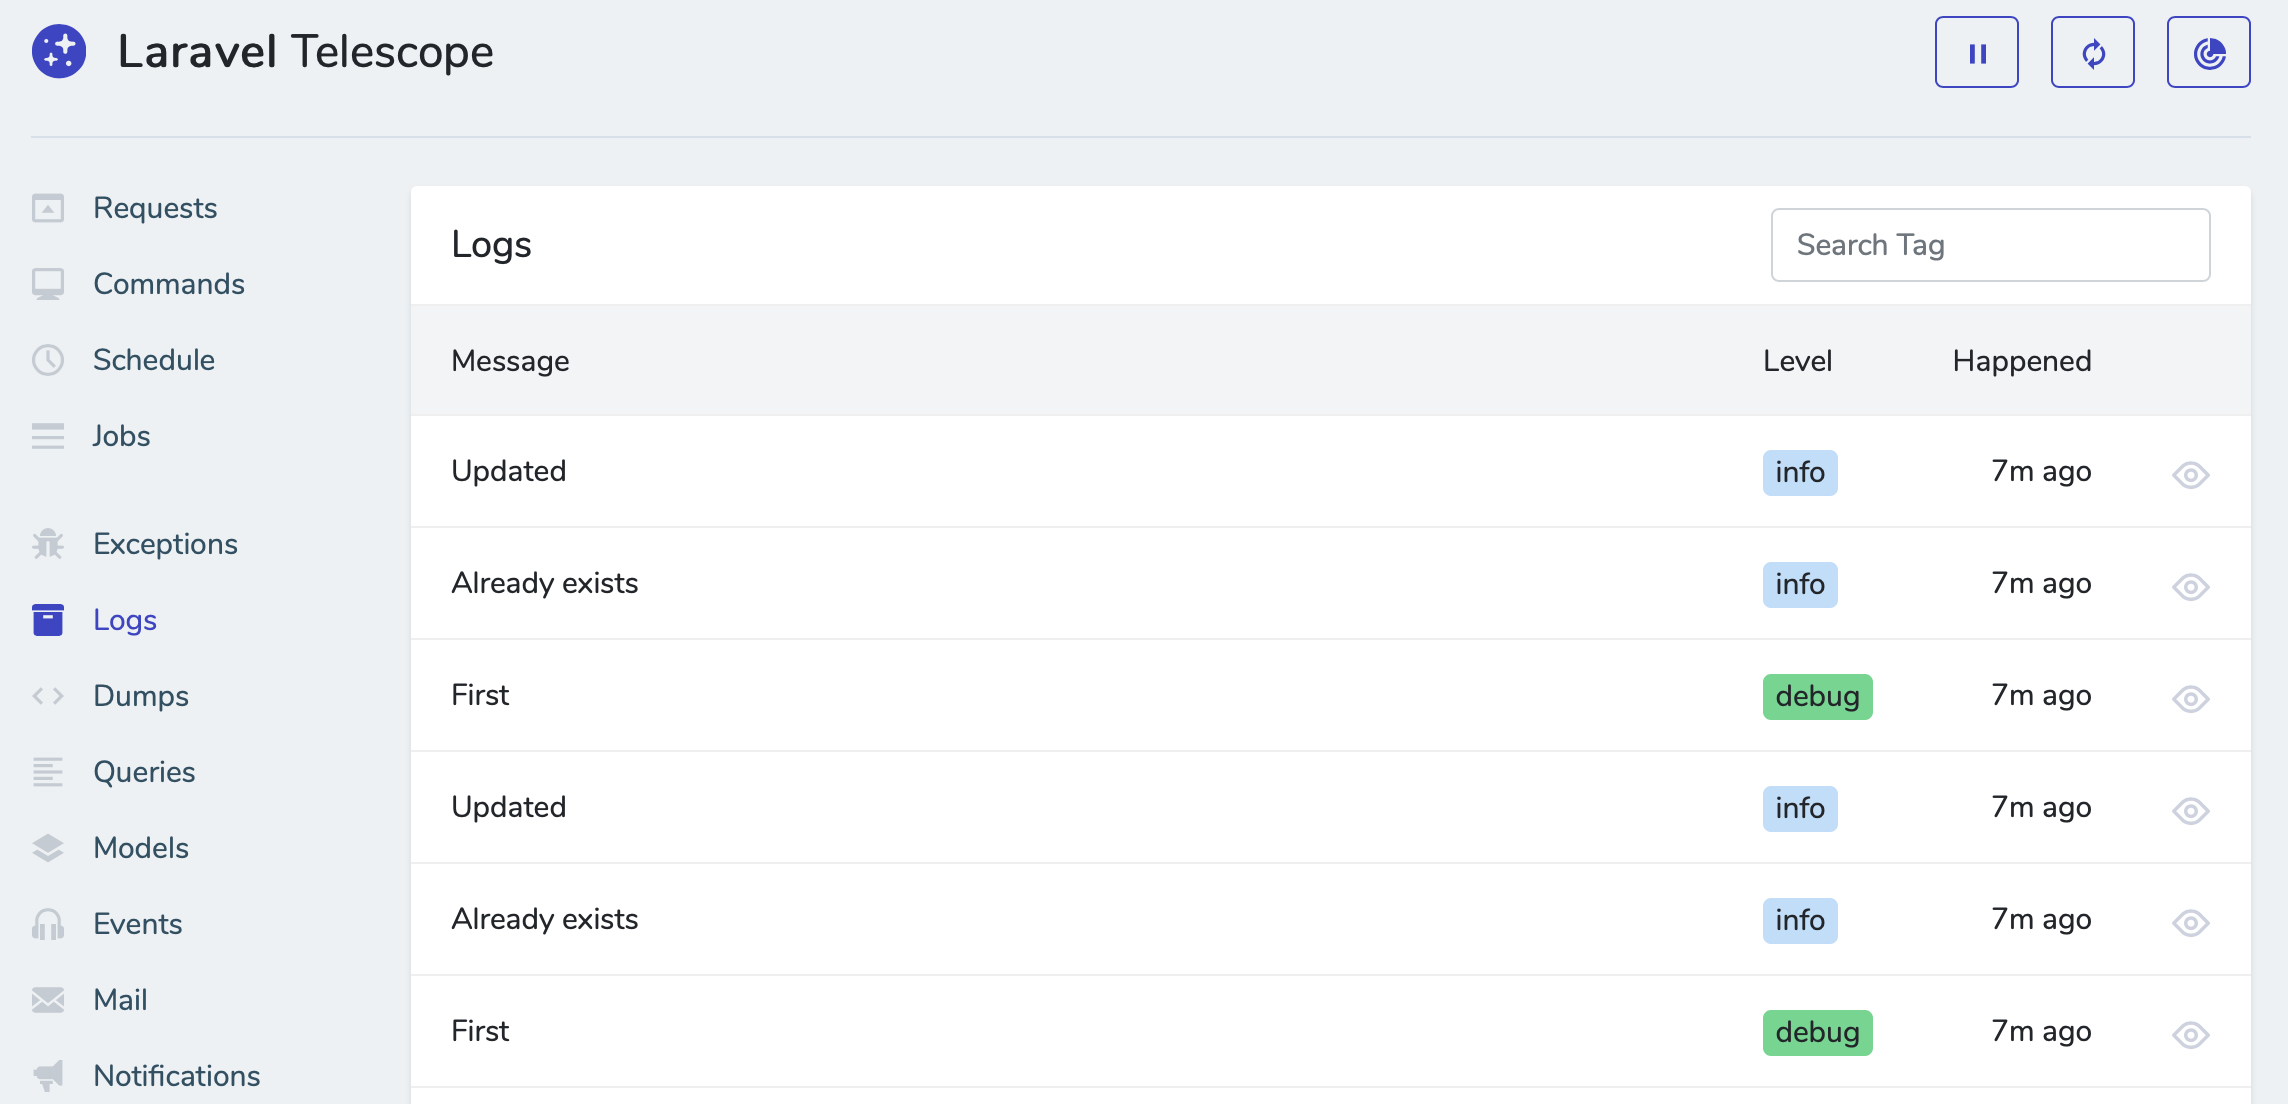The image size is (2288, 1104).
Task: Click the Schedule clock icon
Action: click(47, 360)
